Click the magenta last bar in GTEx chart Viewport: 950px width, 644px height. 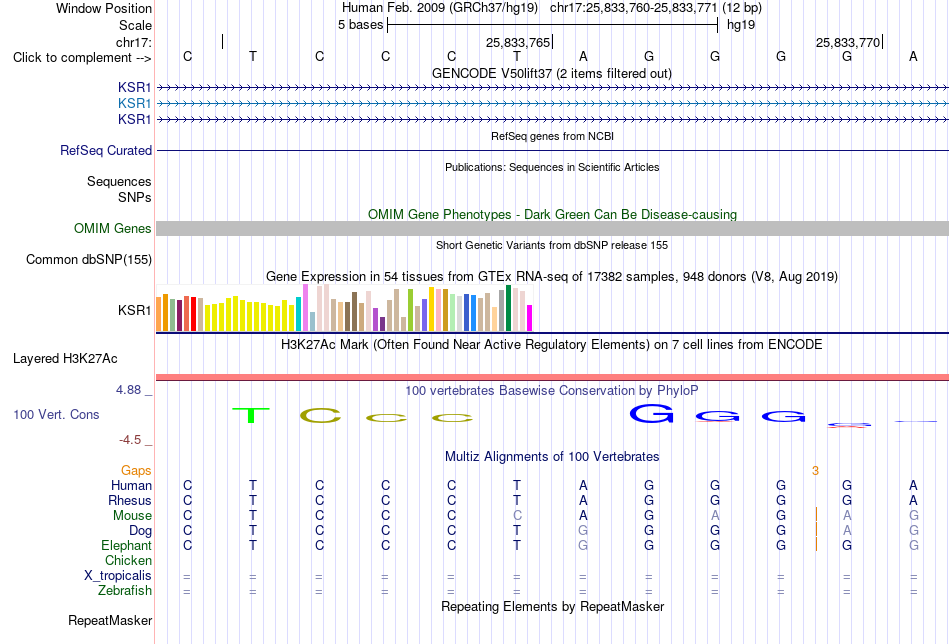coord(530,318)
